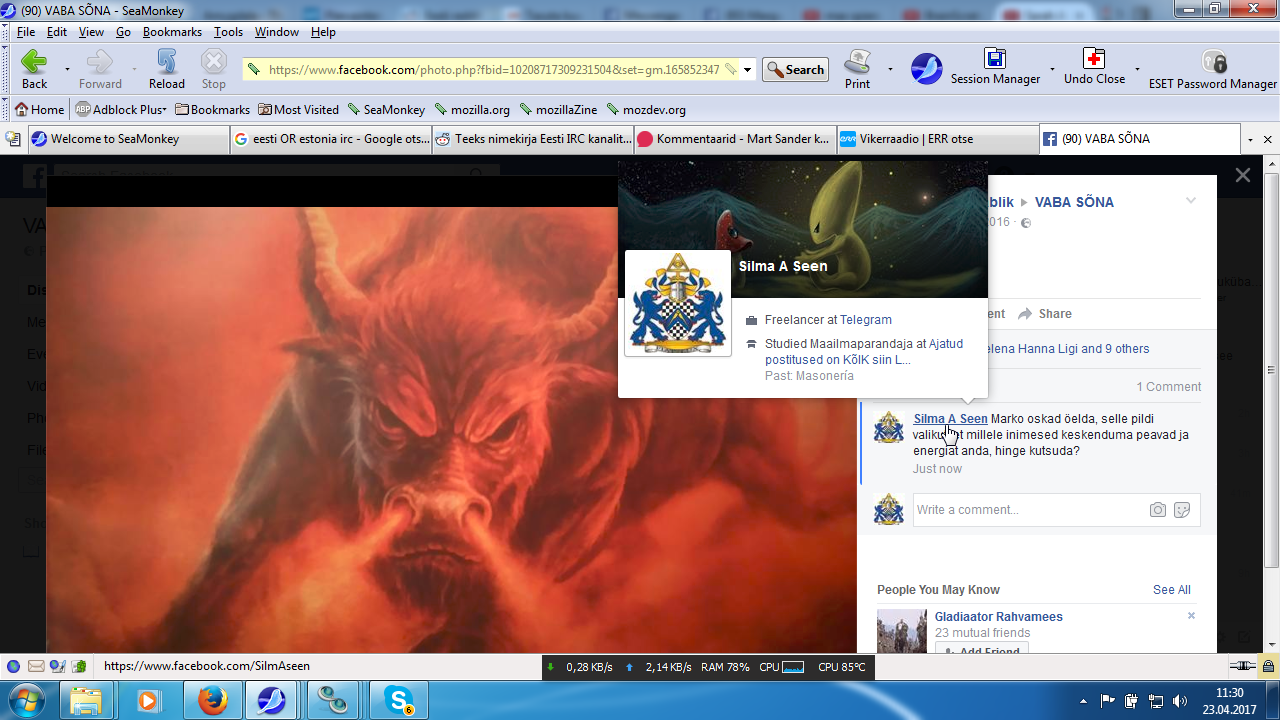
Task: Click the volume speaker icon in system tray
Action: pyautogui.click(x=1179, y=701)
